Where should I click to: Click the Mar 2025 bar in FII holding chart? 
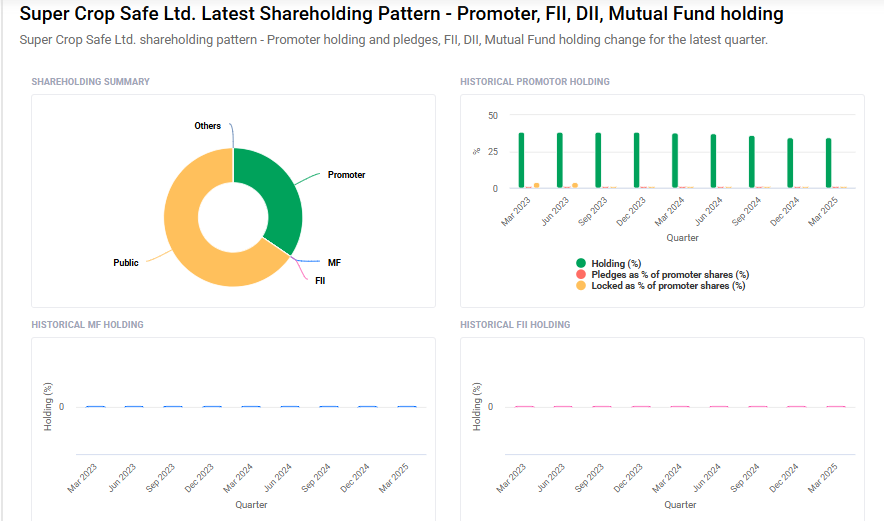[x=835, y=406]
